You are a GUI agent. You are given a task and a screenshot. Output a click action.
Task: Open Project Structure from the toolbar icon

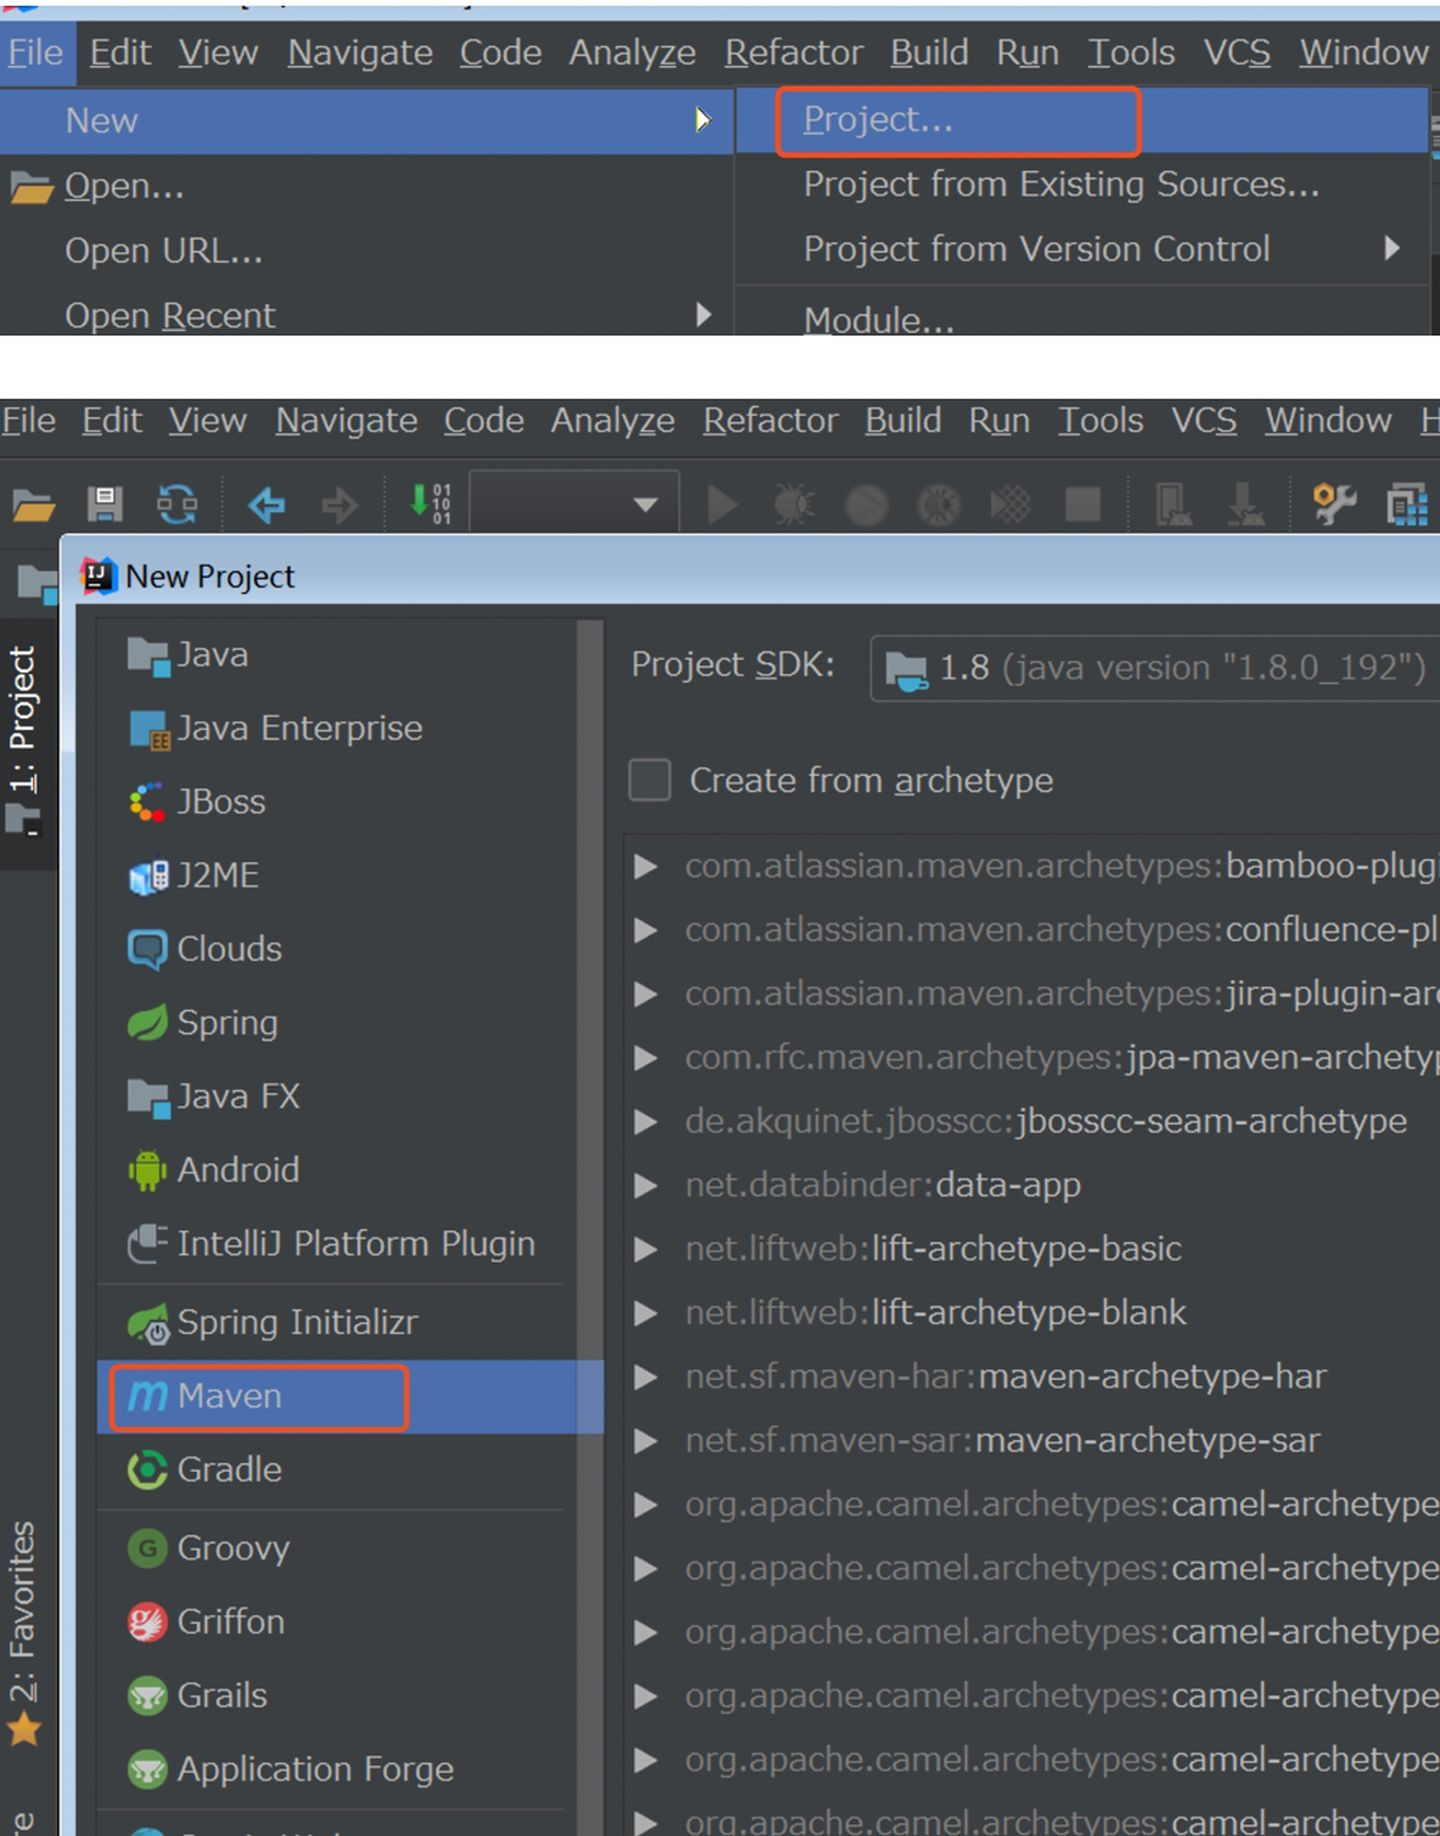pyautogui.click(x=1407, y=504)
